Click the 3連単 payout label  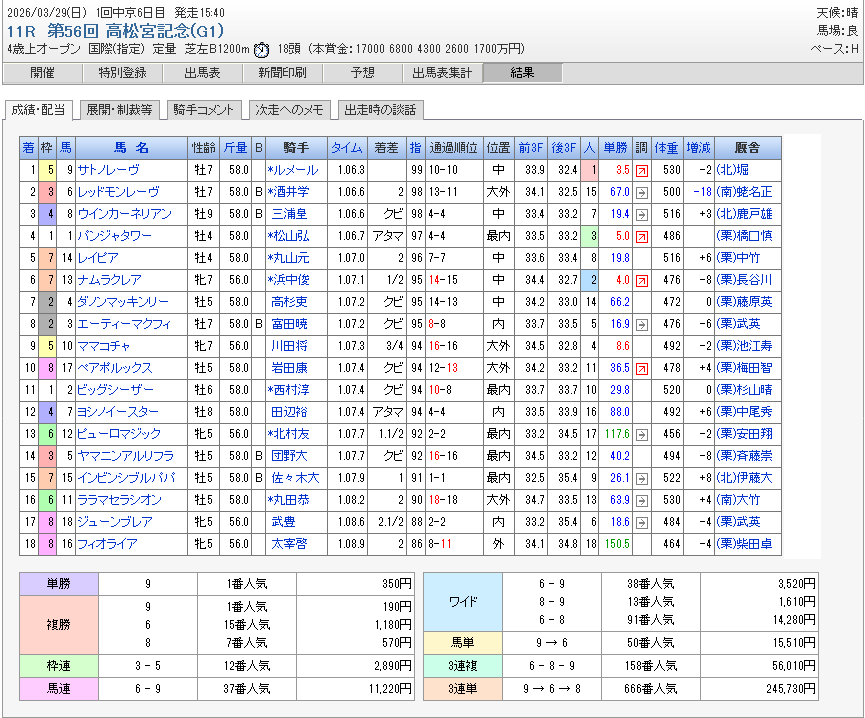point(463,689)
